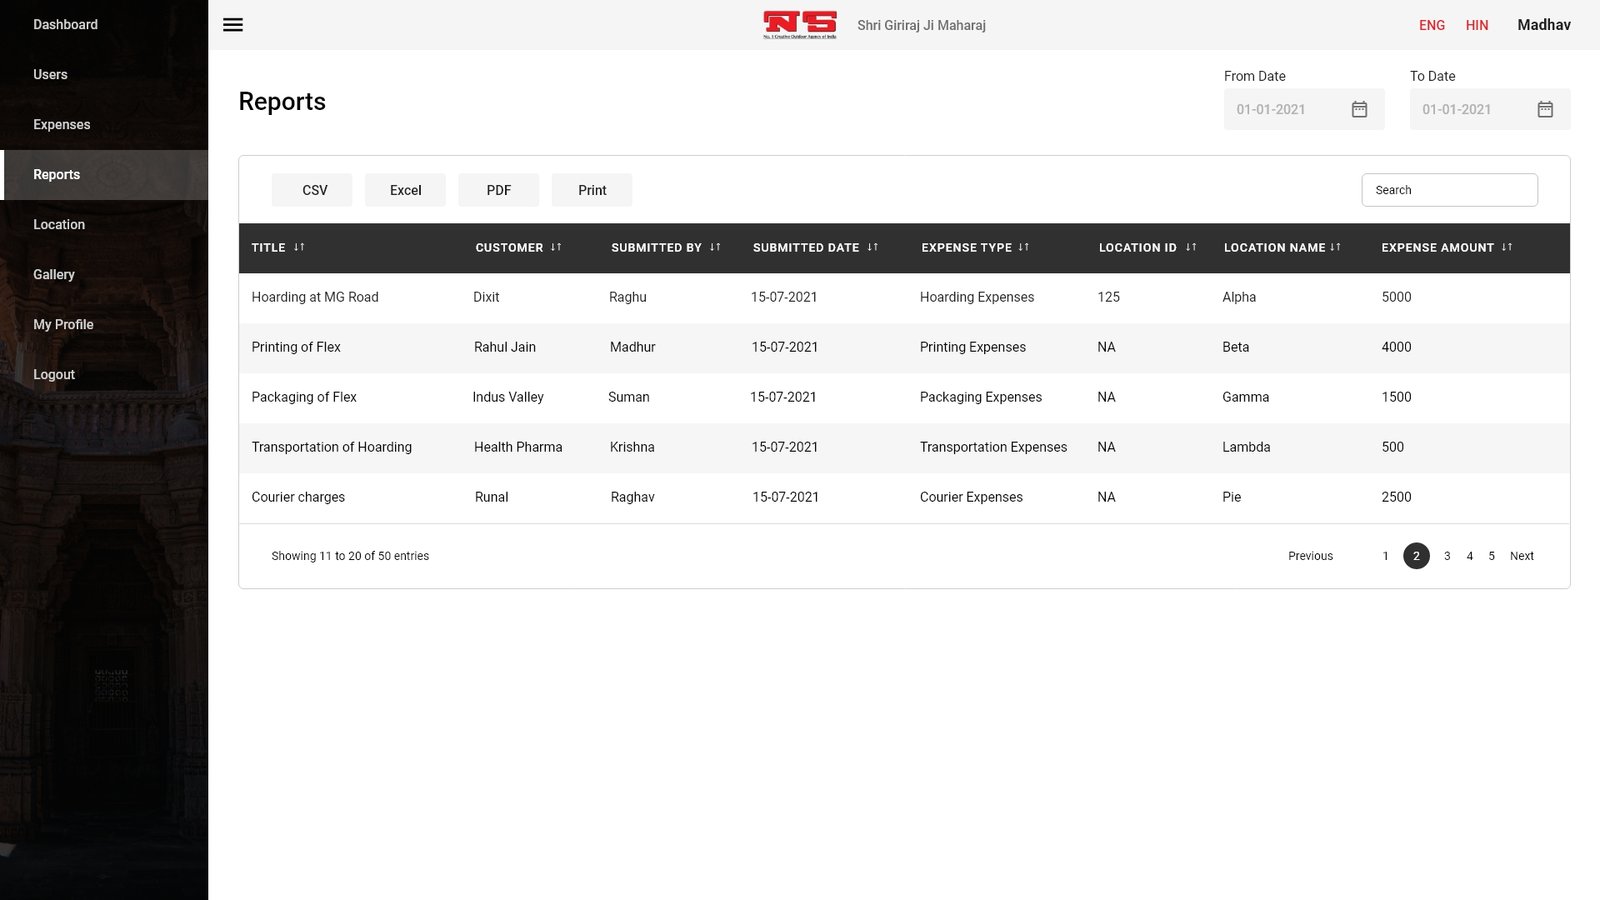Open Expenses in the sidebar
This screenshot has height=900, width=1600.
[x=62, y=125]
